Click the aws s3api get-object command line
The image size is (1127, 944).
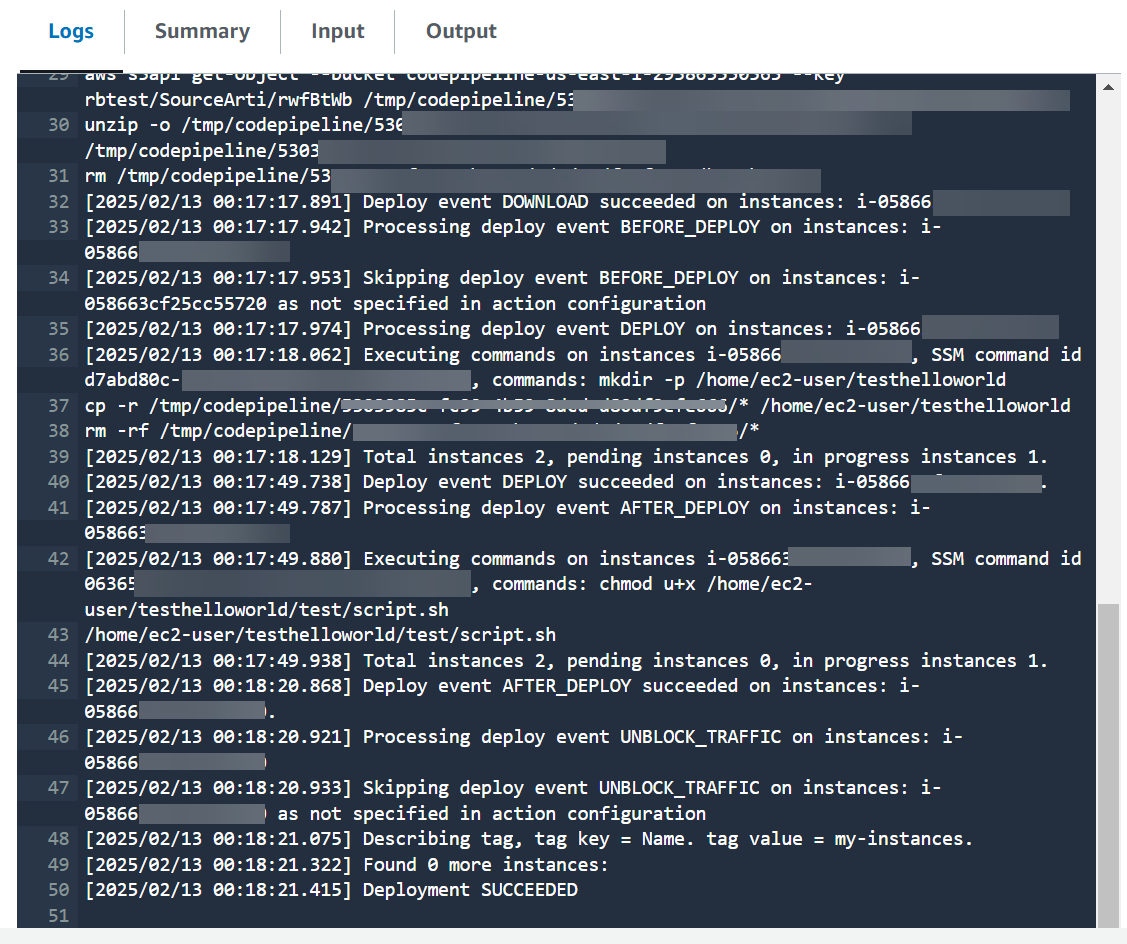[300, 73]
